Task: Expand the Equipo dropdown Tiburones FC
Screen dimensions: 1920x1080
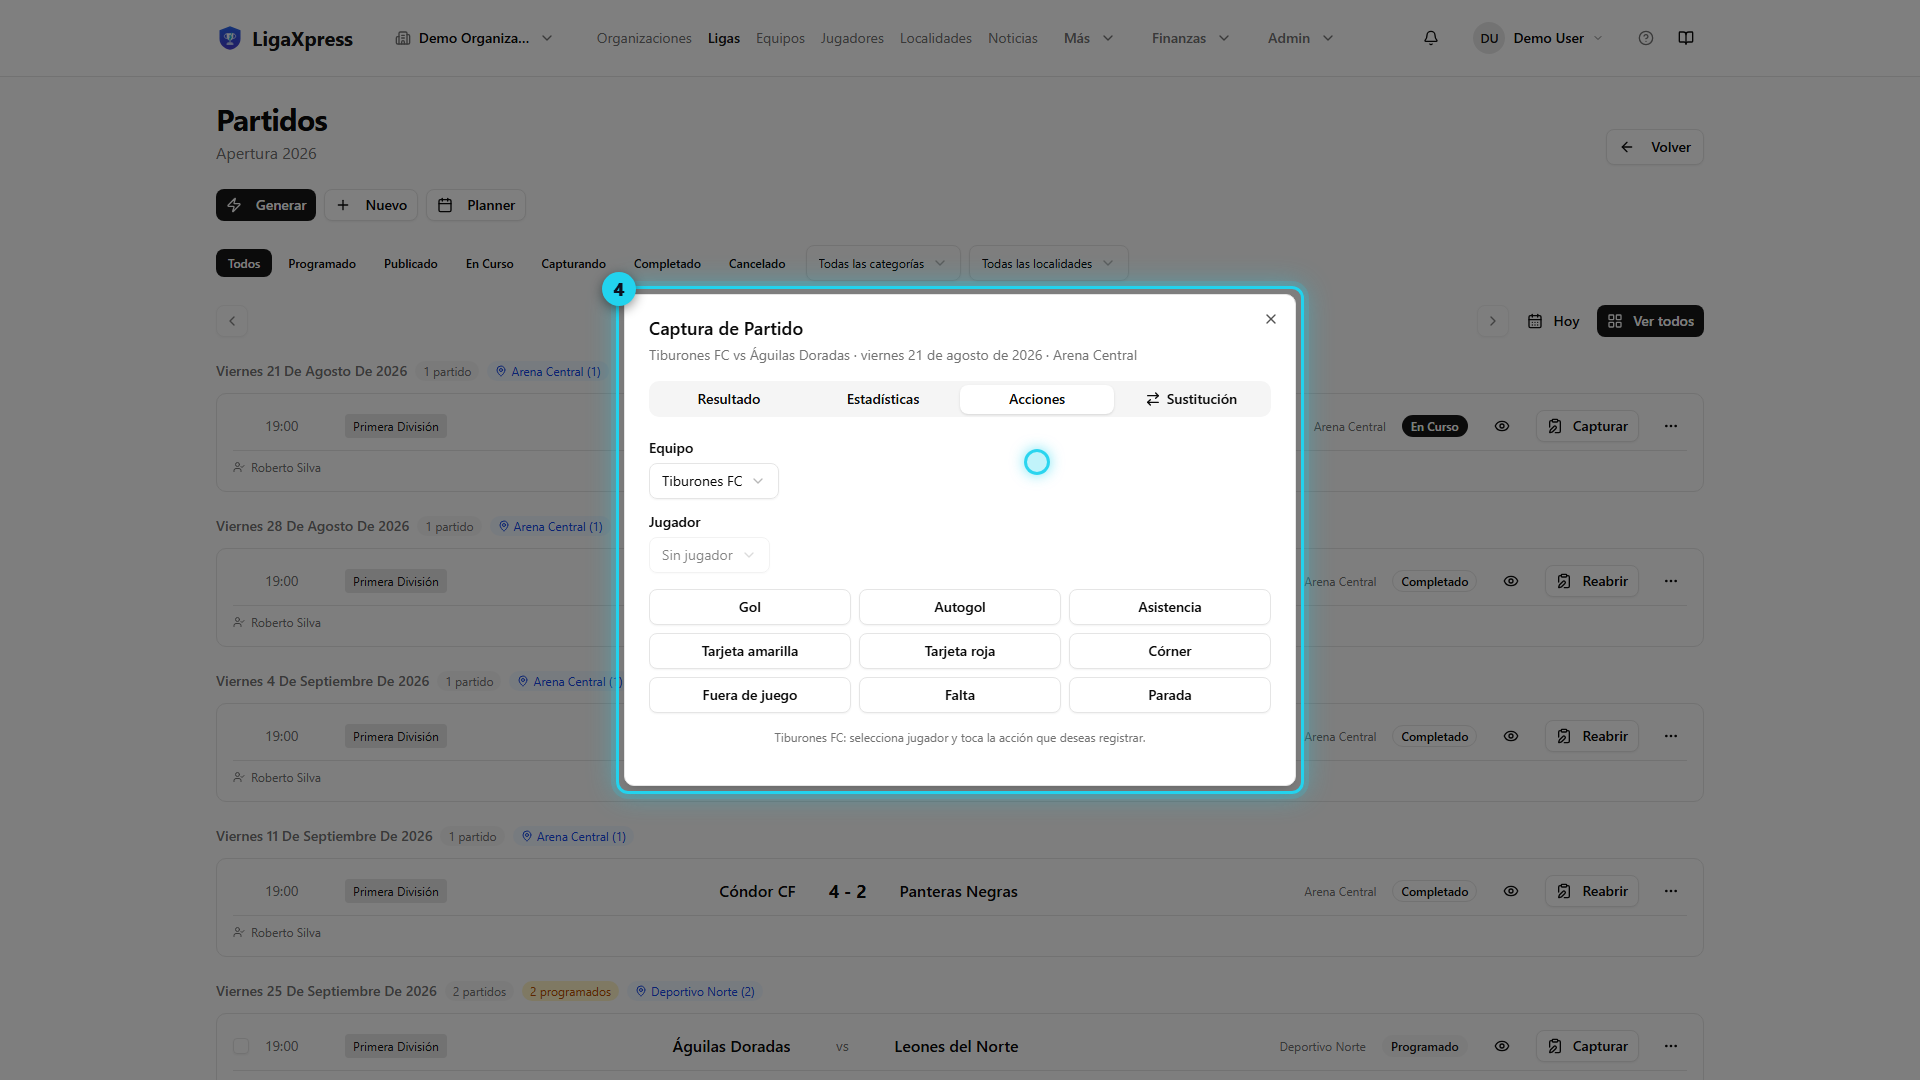Action: (713, 481)
